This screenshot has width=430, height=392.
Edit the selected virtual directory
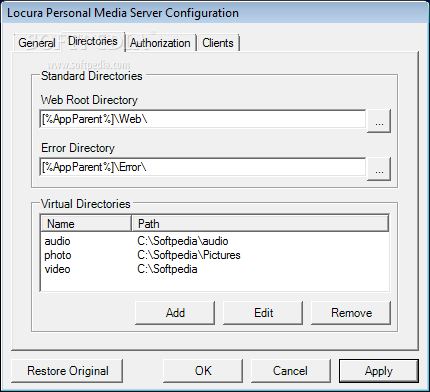(263, 313)
